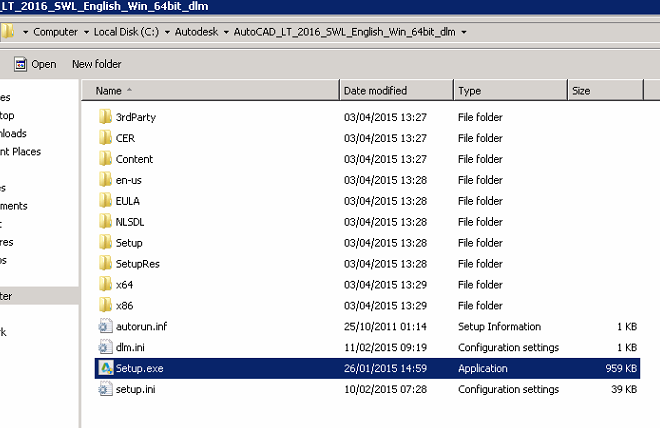Expand dropdown arrow after Autodesk breadcrumb
The image size is (660, 428).
(226, 32)
